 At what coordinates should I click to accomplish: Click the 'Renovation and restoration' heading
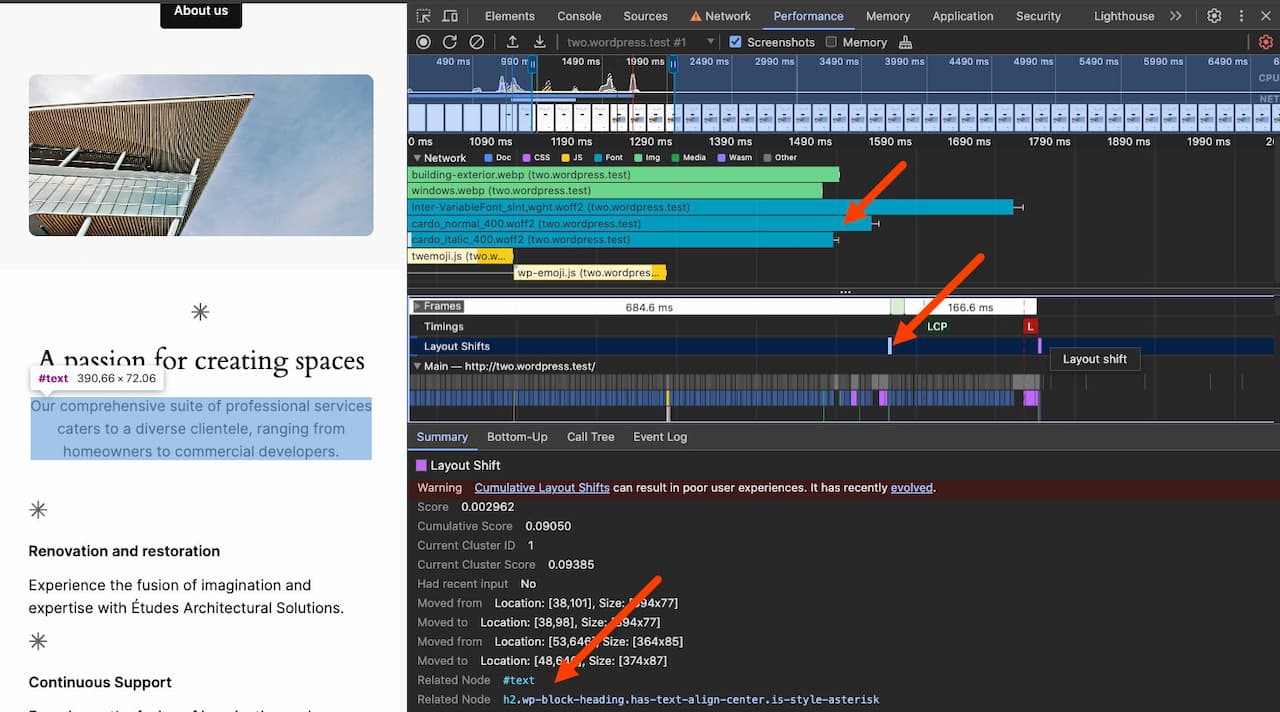[x=124, y=551]
